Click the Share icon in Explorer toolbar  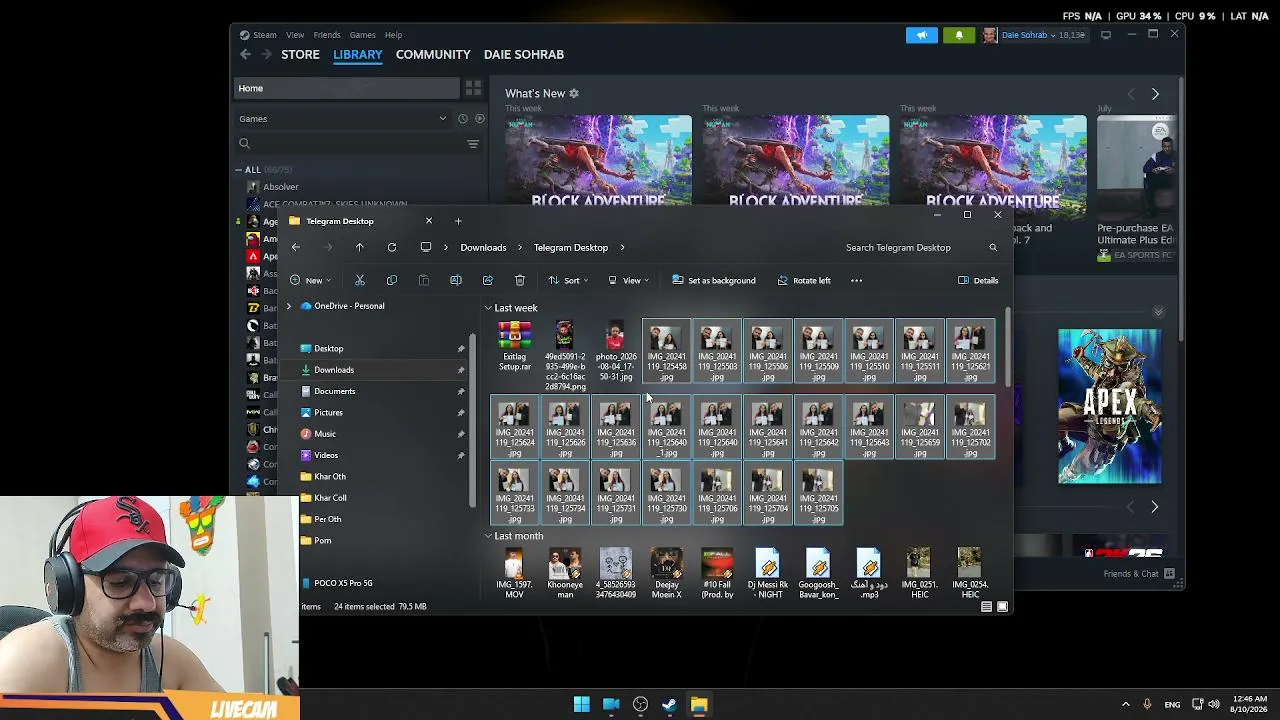[x=488, y=280]
